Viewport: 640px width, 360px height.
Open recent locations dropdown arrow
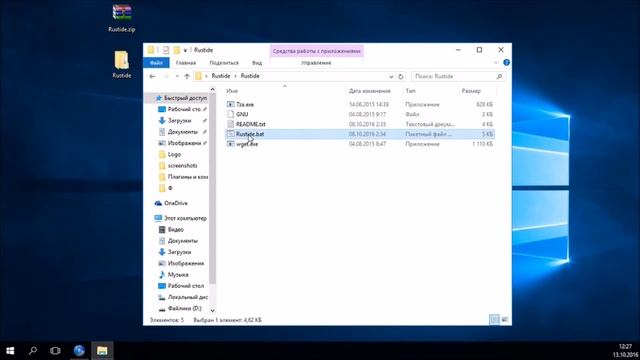pyautogui.click(x=177, y=76)
